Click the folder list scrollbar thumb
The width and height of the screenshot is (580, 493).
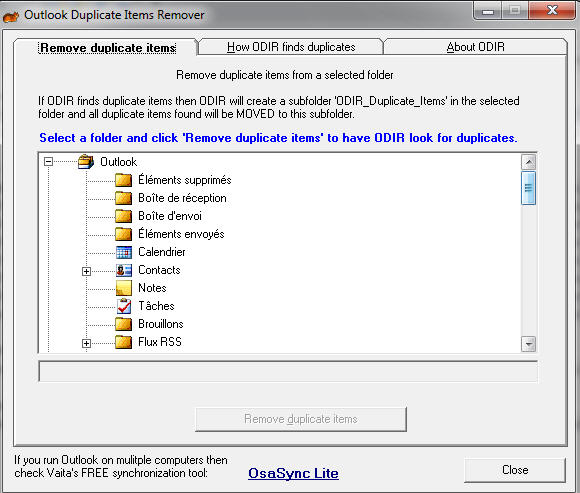[528, 188]
